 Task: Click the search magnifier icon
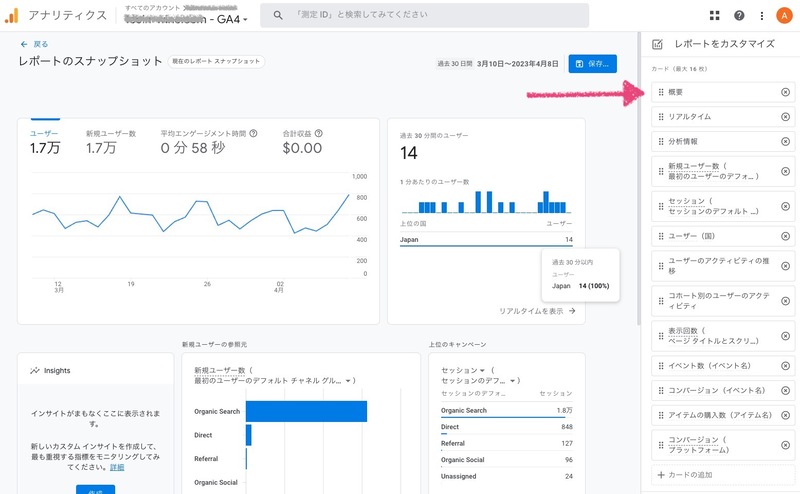278,15
